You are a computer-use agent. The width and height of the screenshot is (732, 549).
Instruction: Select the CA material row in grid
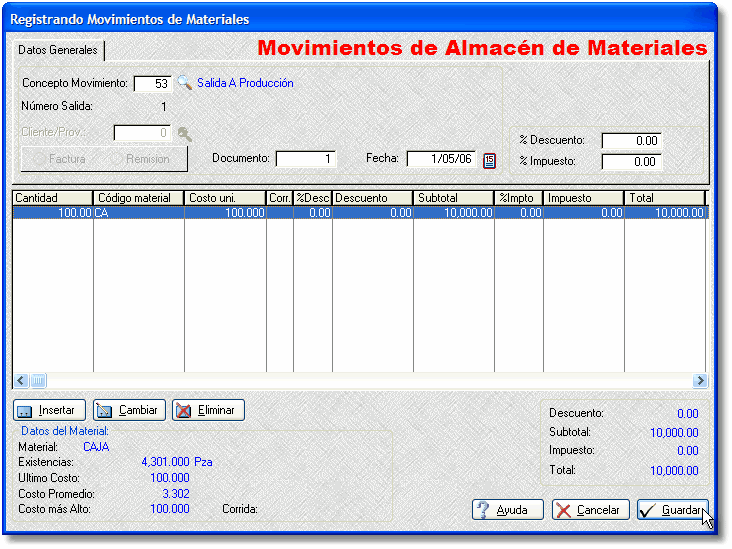coord(138,213)
